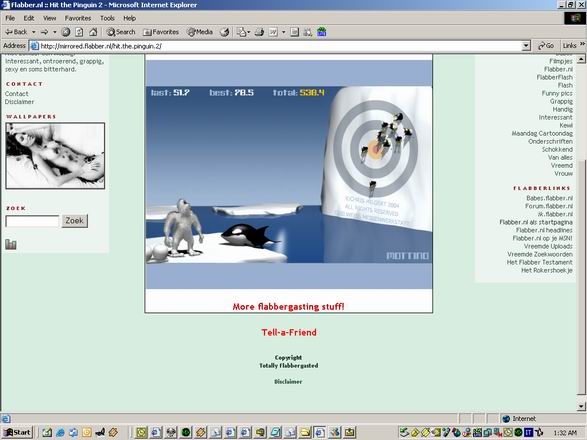Expand the address bar dropdown
The height and width of the screenshot is (440, 587).
pyautogui.click(x=526, y=46)
